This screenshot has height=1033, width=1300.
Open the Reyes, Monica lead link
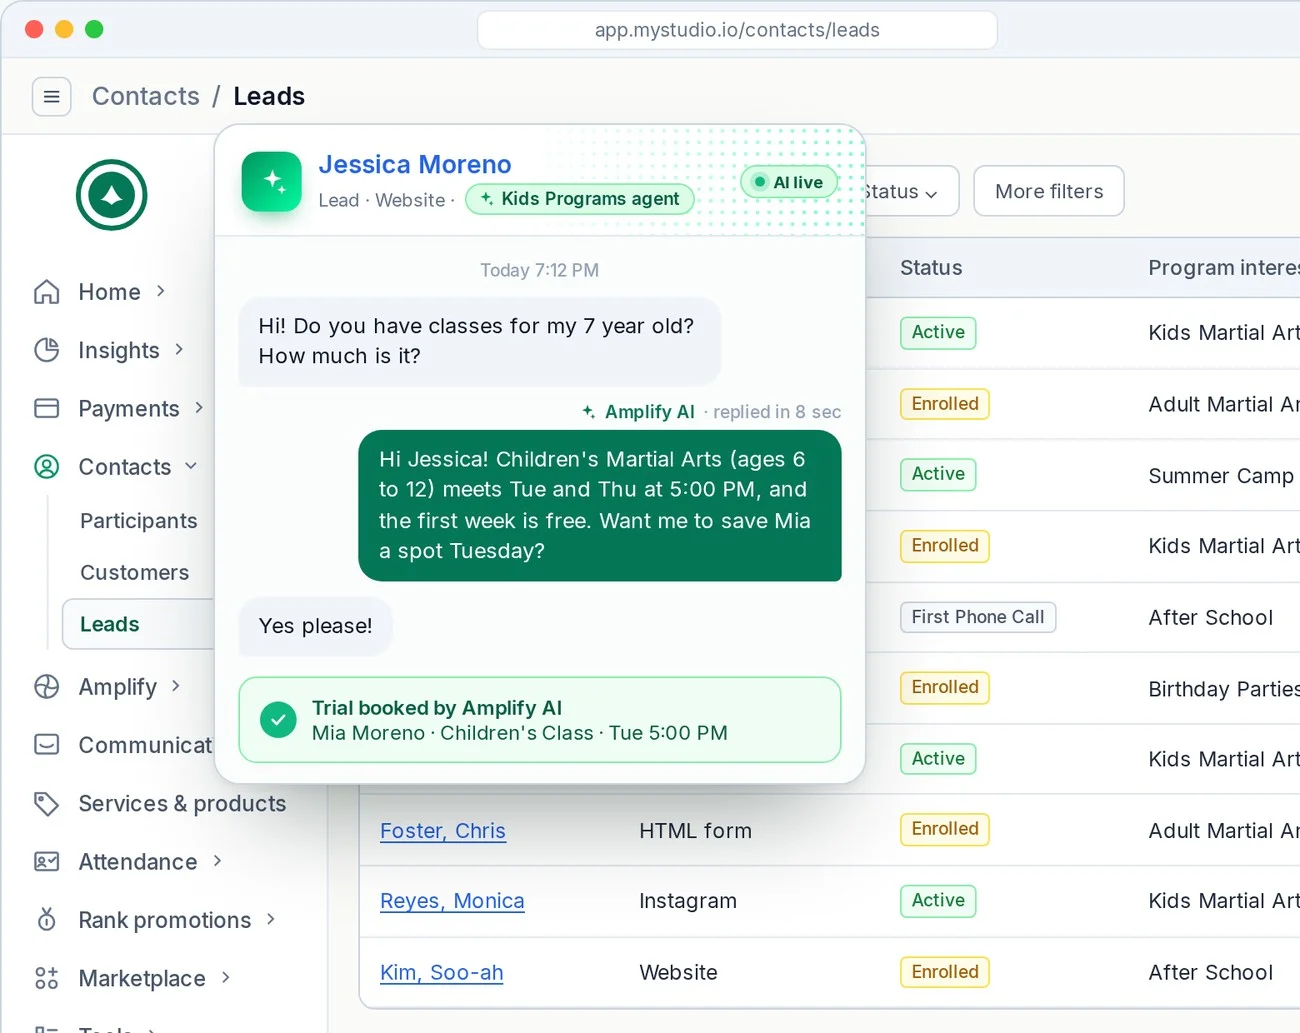(x=452, y=901)
